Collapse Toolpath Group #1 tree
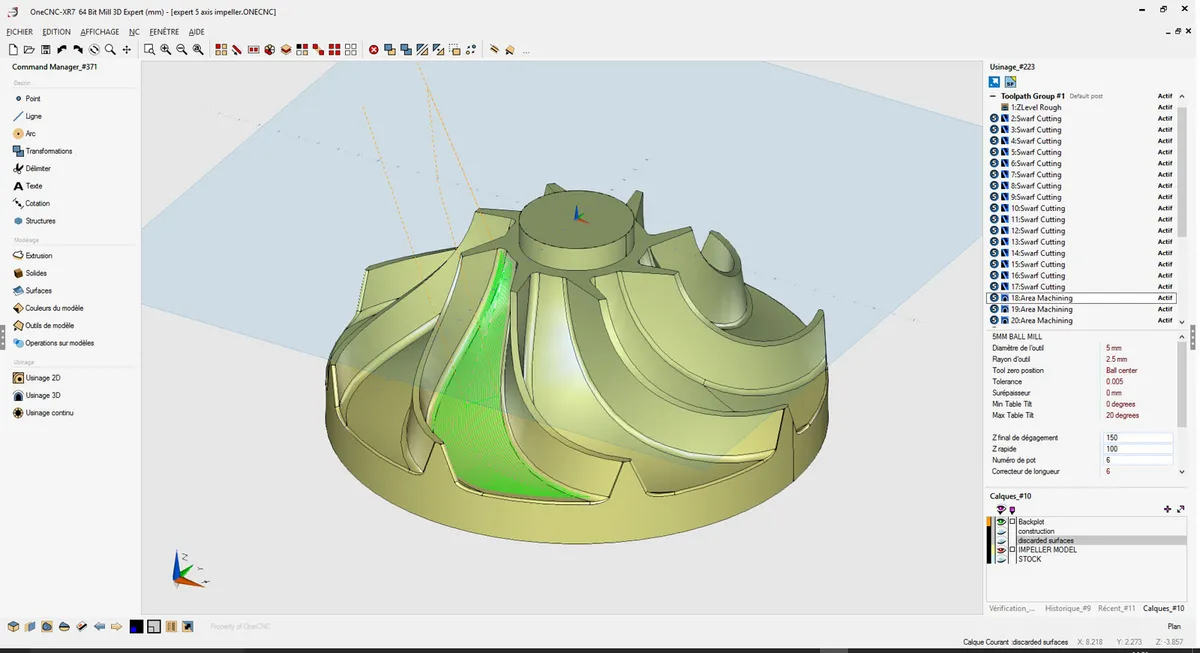Viewport: 1200px width, 653px height. tap(992, 96)
